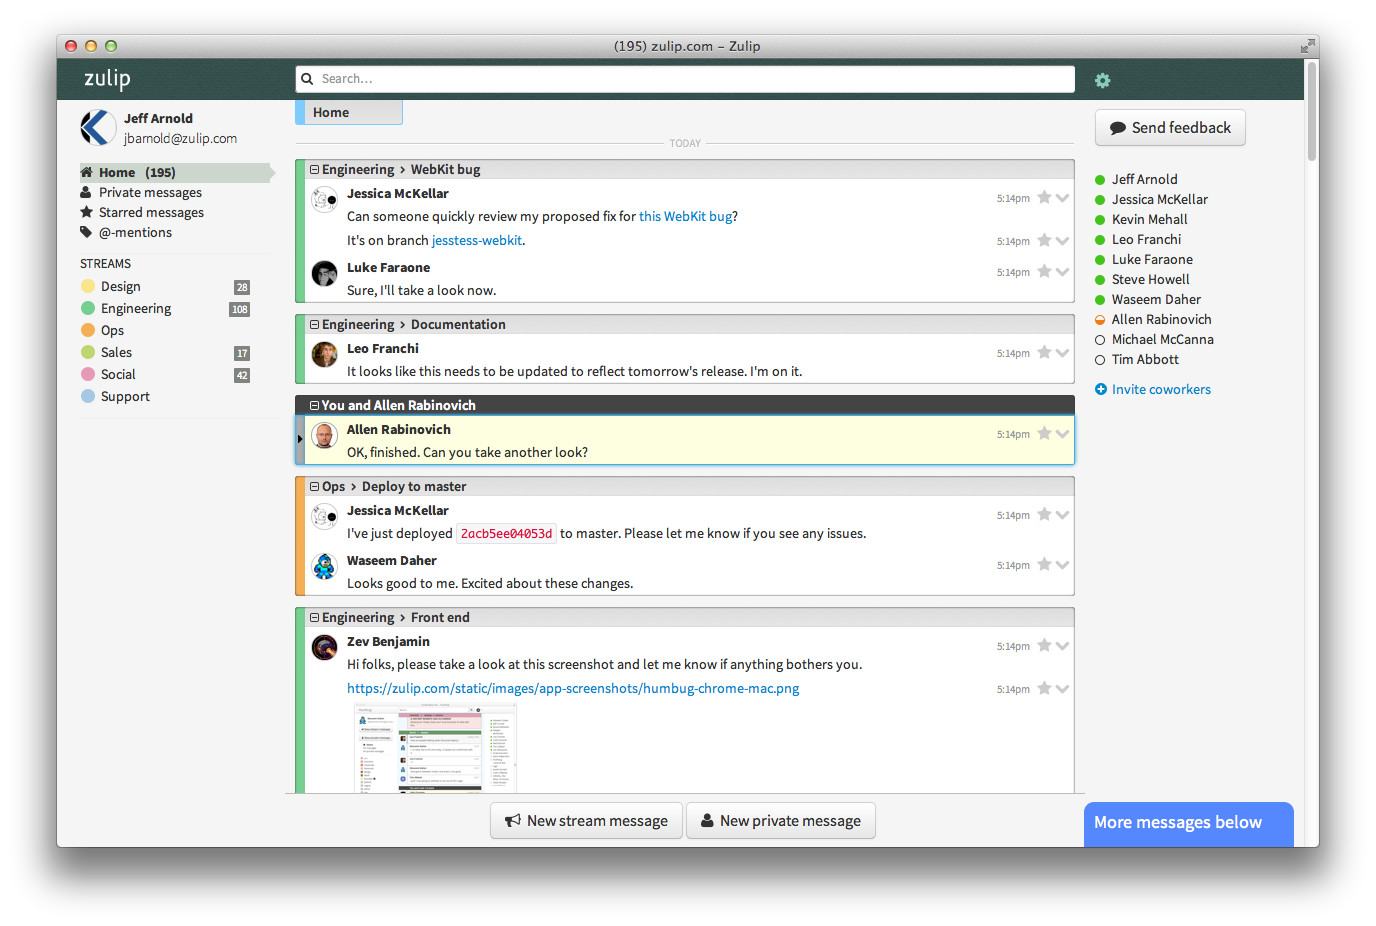This screenshot has width=1376, height=926.
Task: Click the Home house icon in sidebar
Action: [87, 172]
